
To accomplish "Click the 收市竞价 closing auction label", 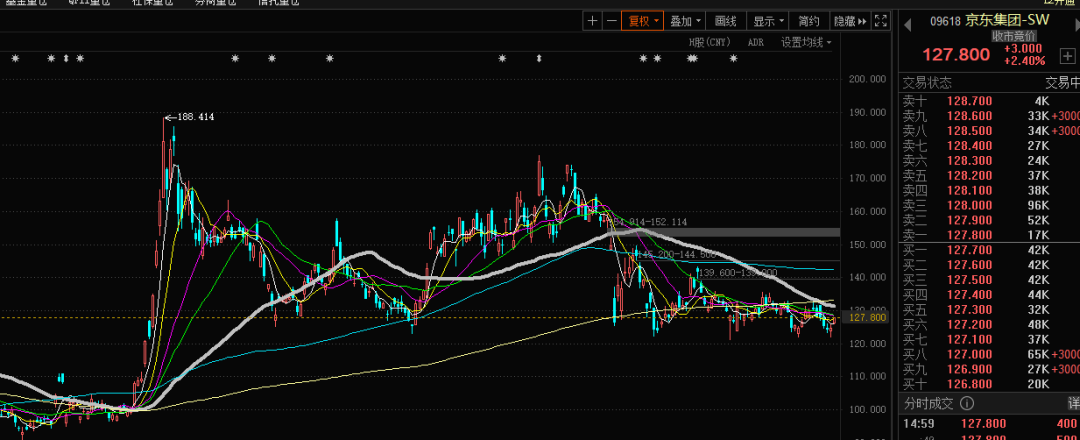I will pyautogui.click(x=1017, y=36).
